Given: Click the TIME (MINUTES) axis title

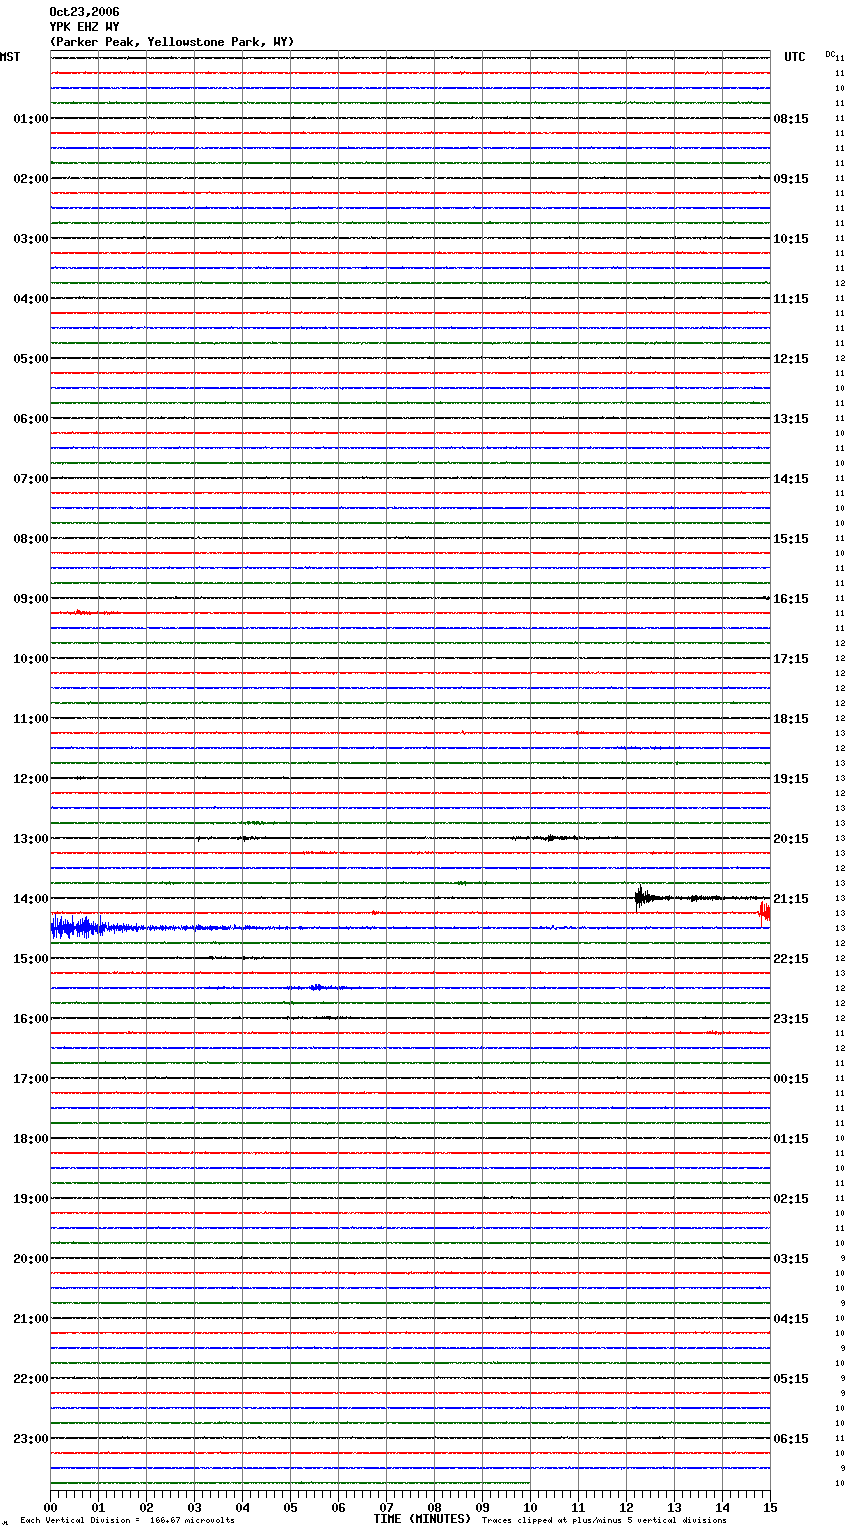Looking at the screenshot, I should [422, 1519].
